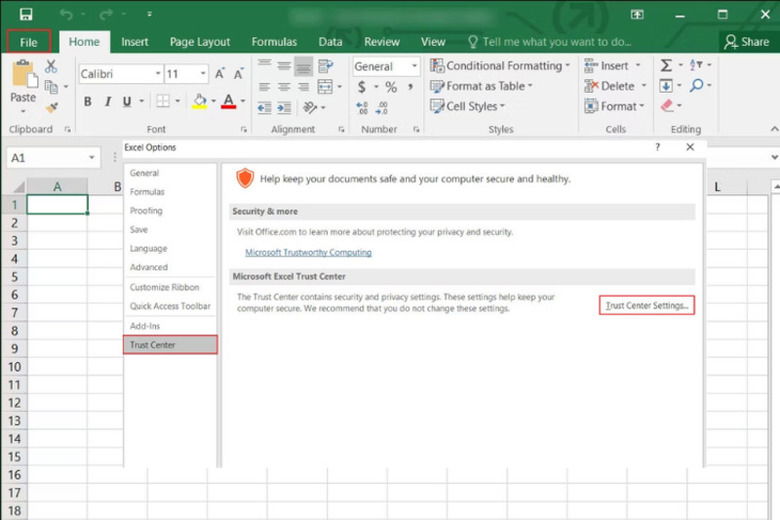
Task: Click the Save icon in the title bar
Action: pos(26,14)
